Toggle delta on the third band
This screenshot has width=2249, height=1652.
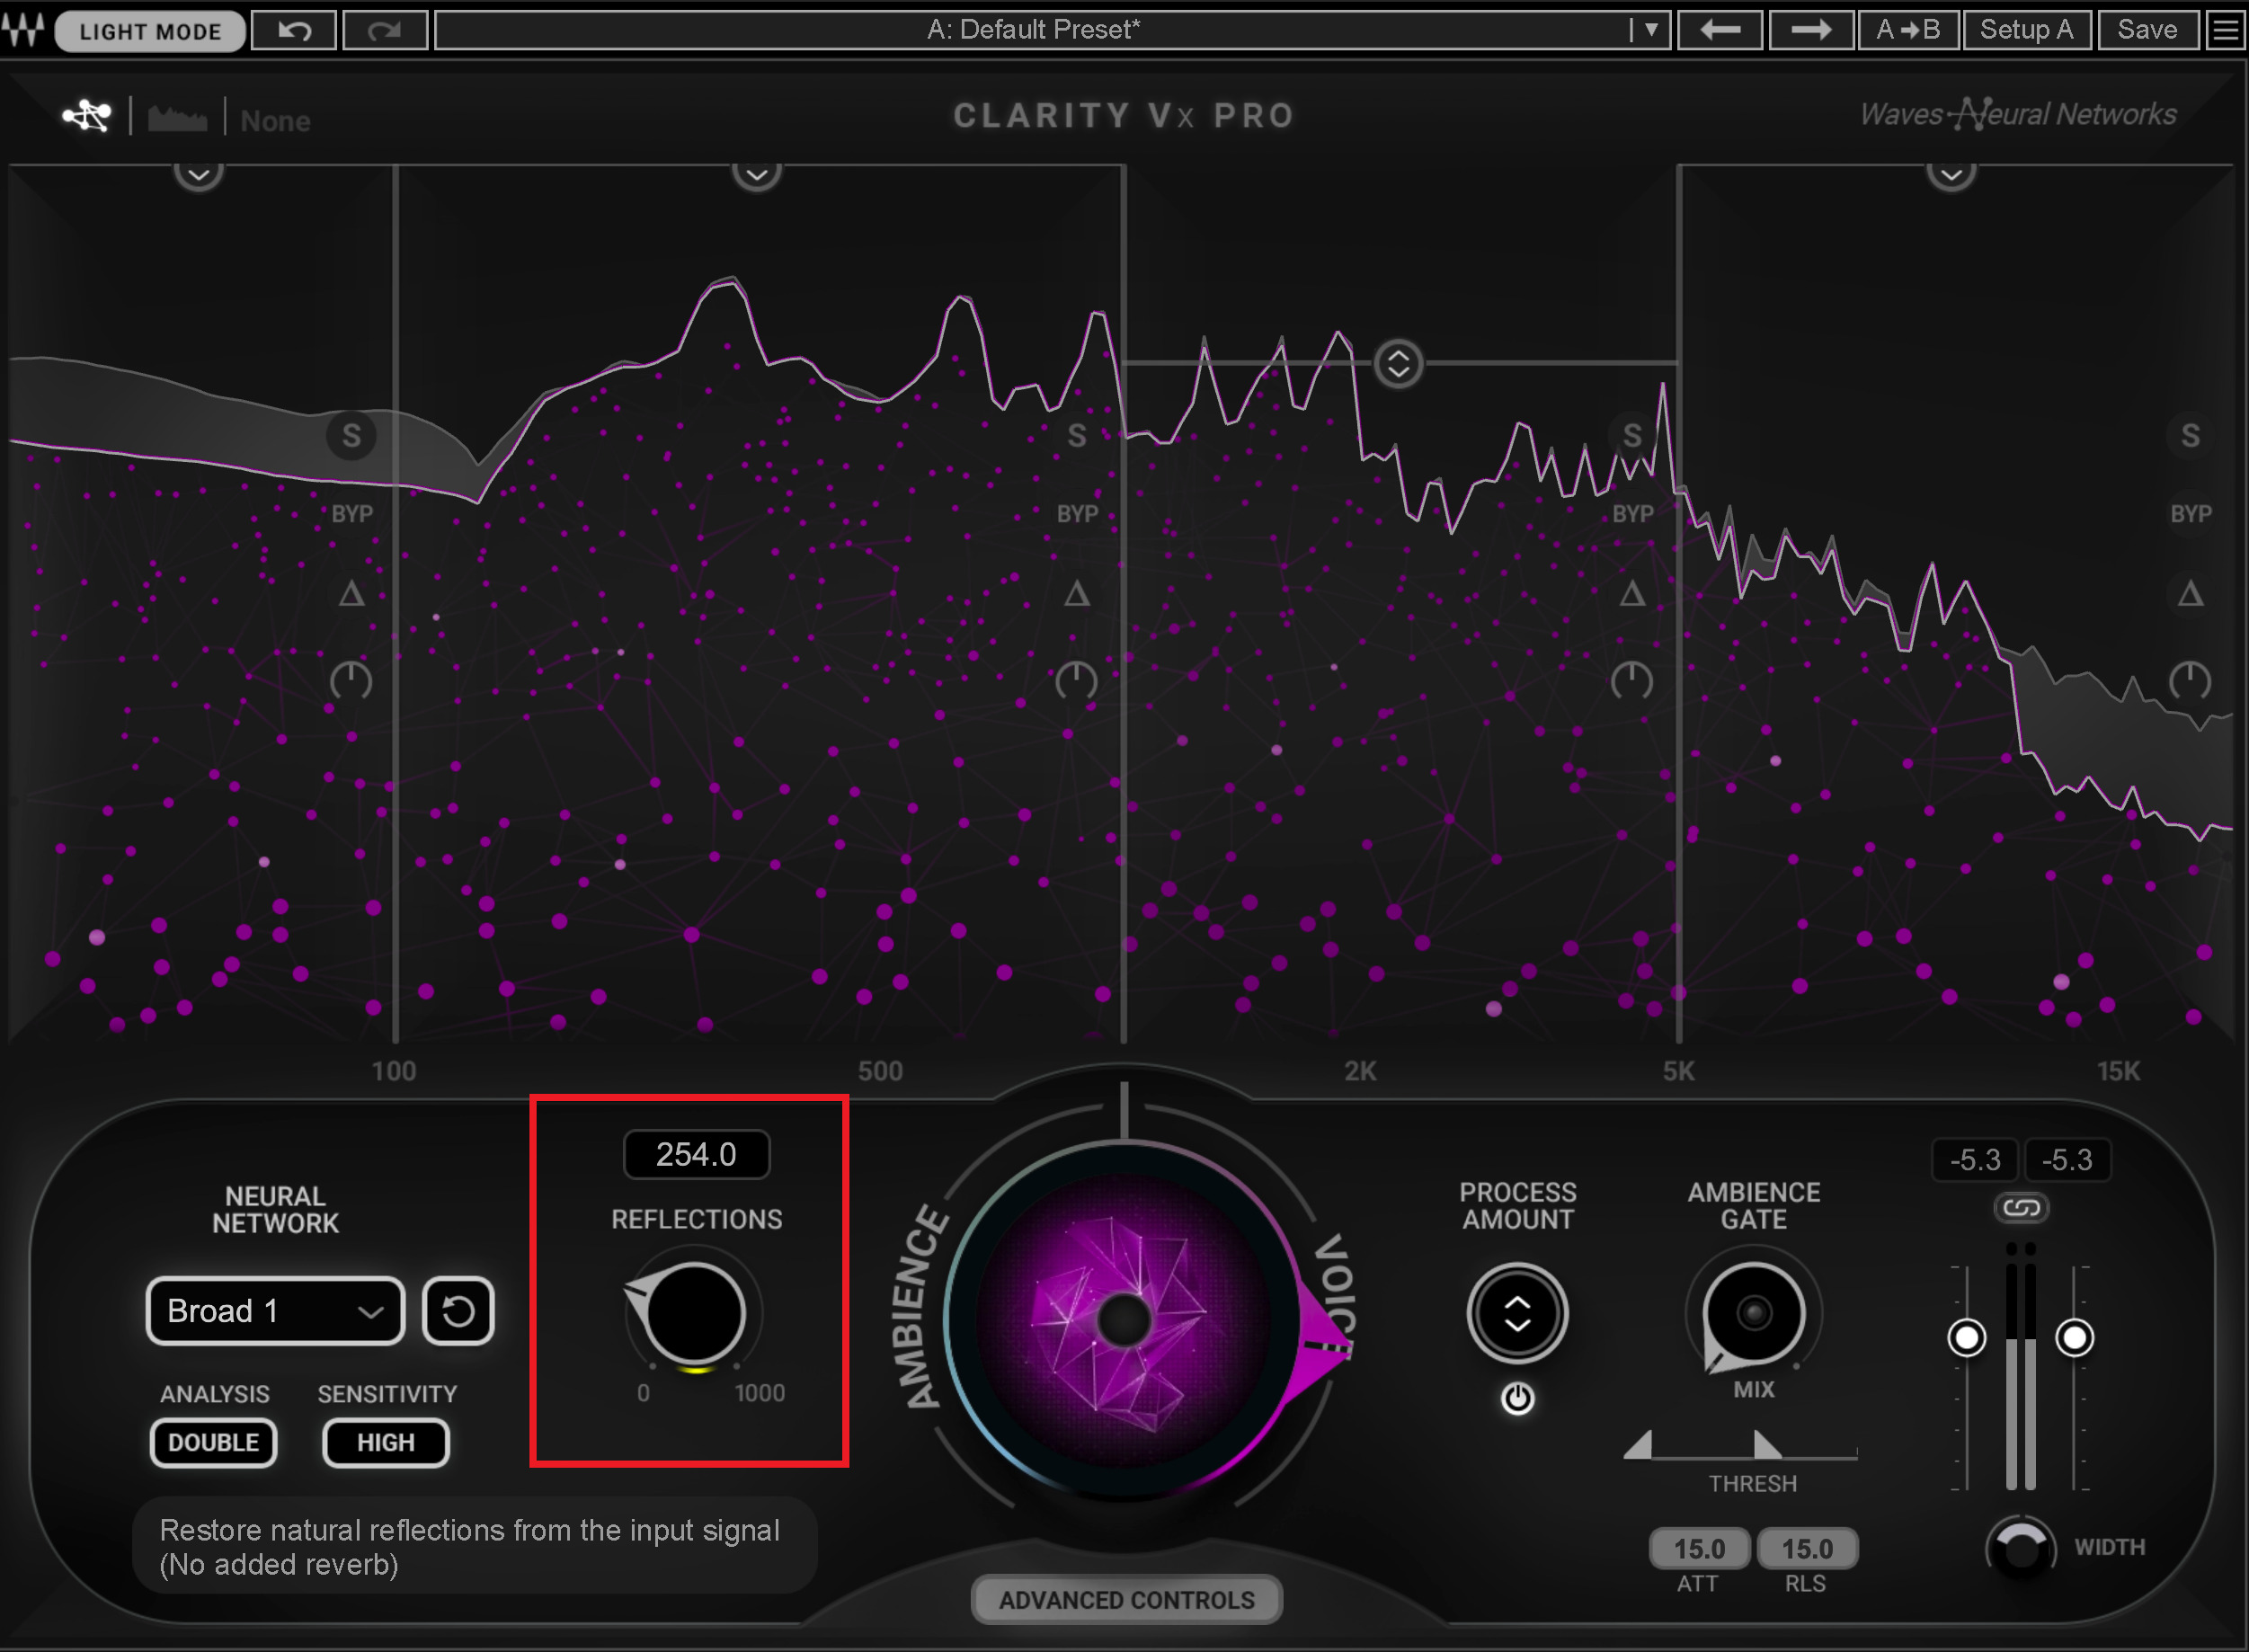pos(1632,594)
